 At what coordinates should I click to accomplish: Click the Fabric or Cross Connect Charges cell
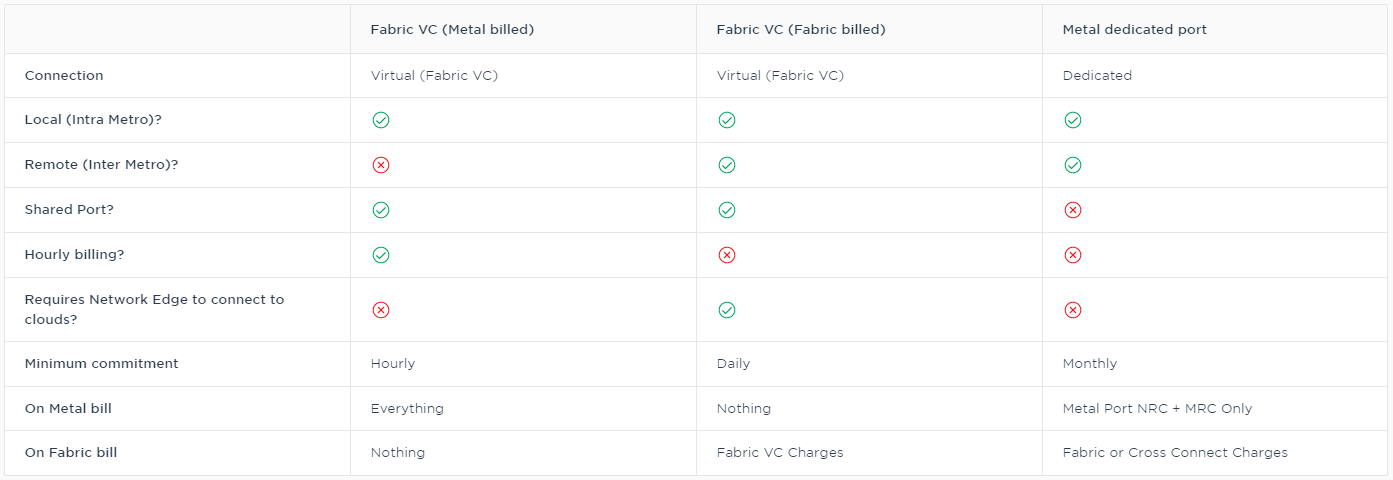pos(1175,453)
